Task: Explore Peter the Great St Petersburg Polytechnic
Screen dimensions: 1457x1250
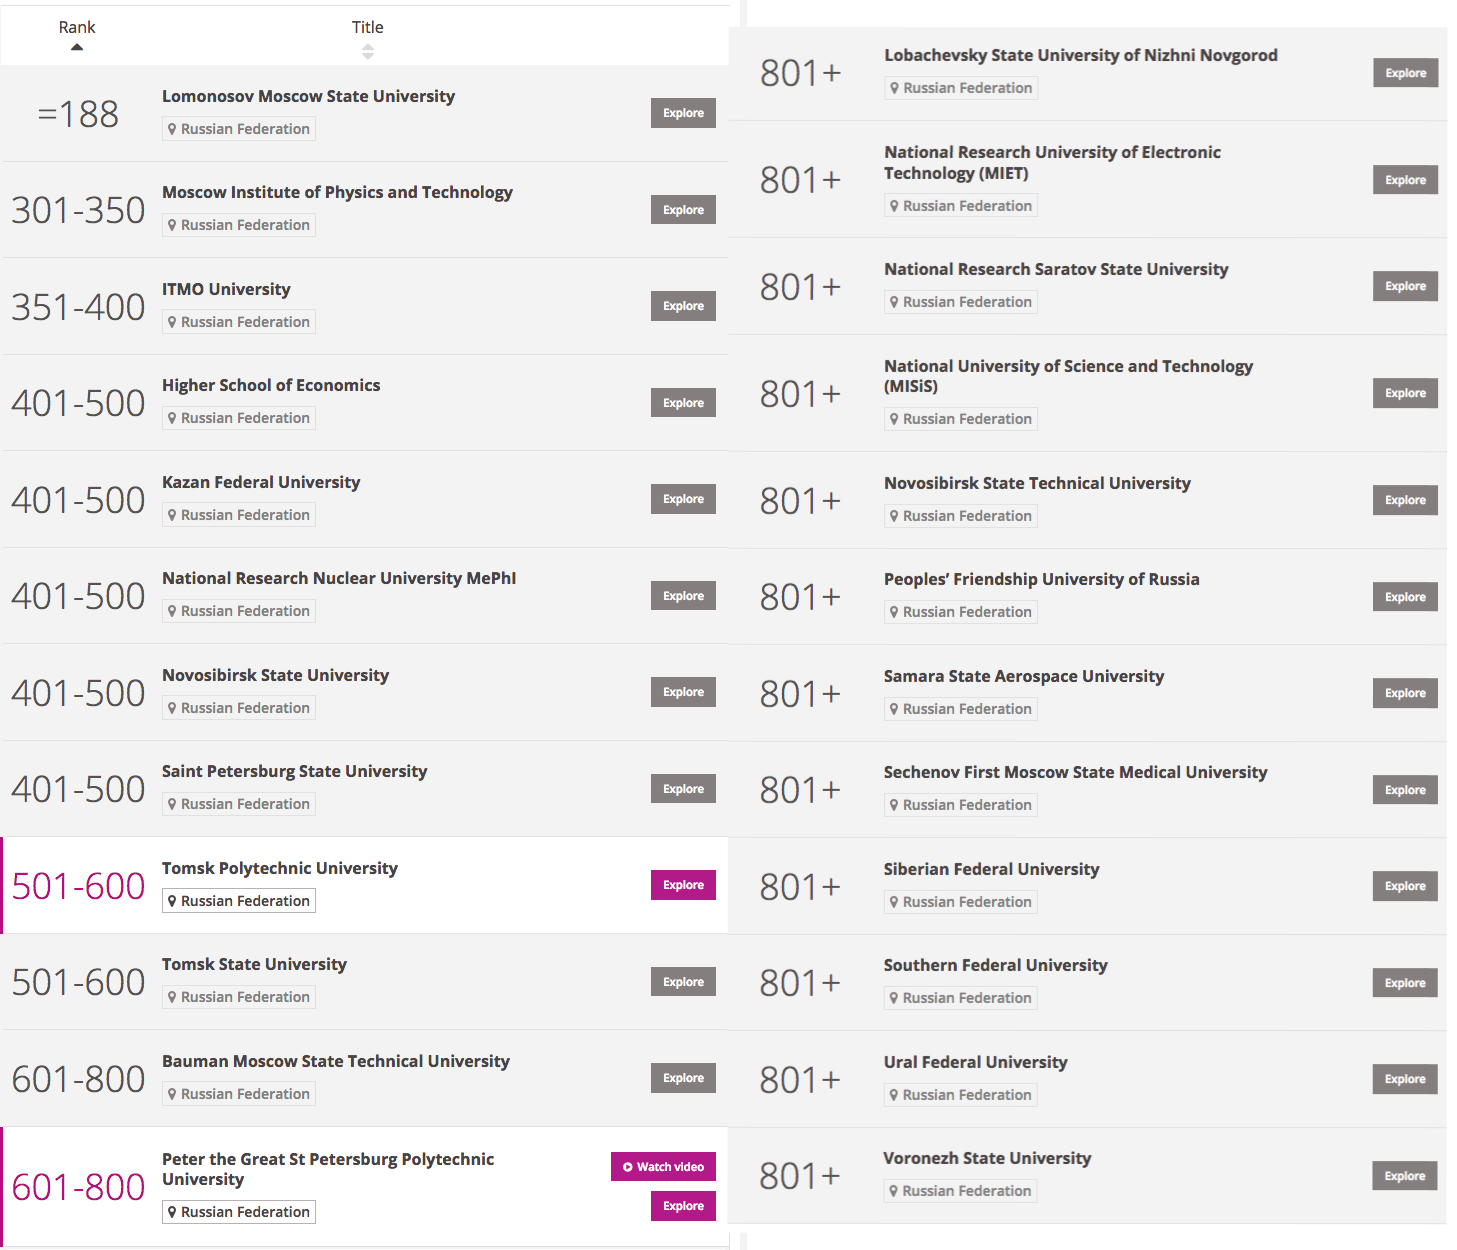Action: 683,1206
